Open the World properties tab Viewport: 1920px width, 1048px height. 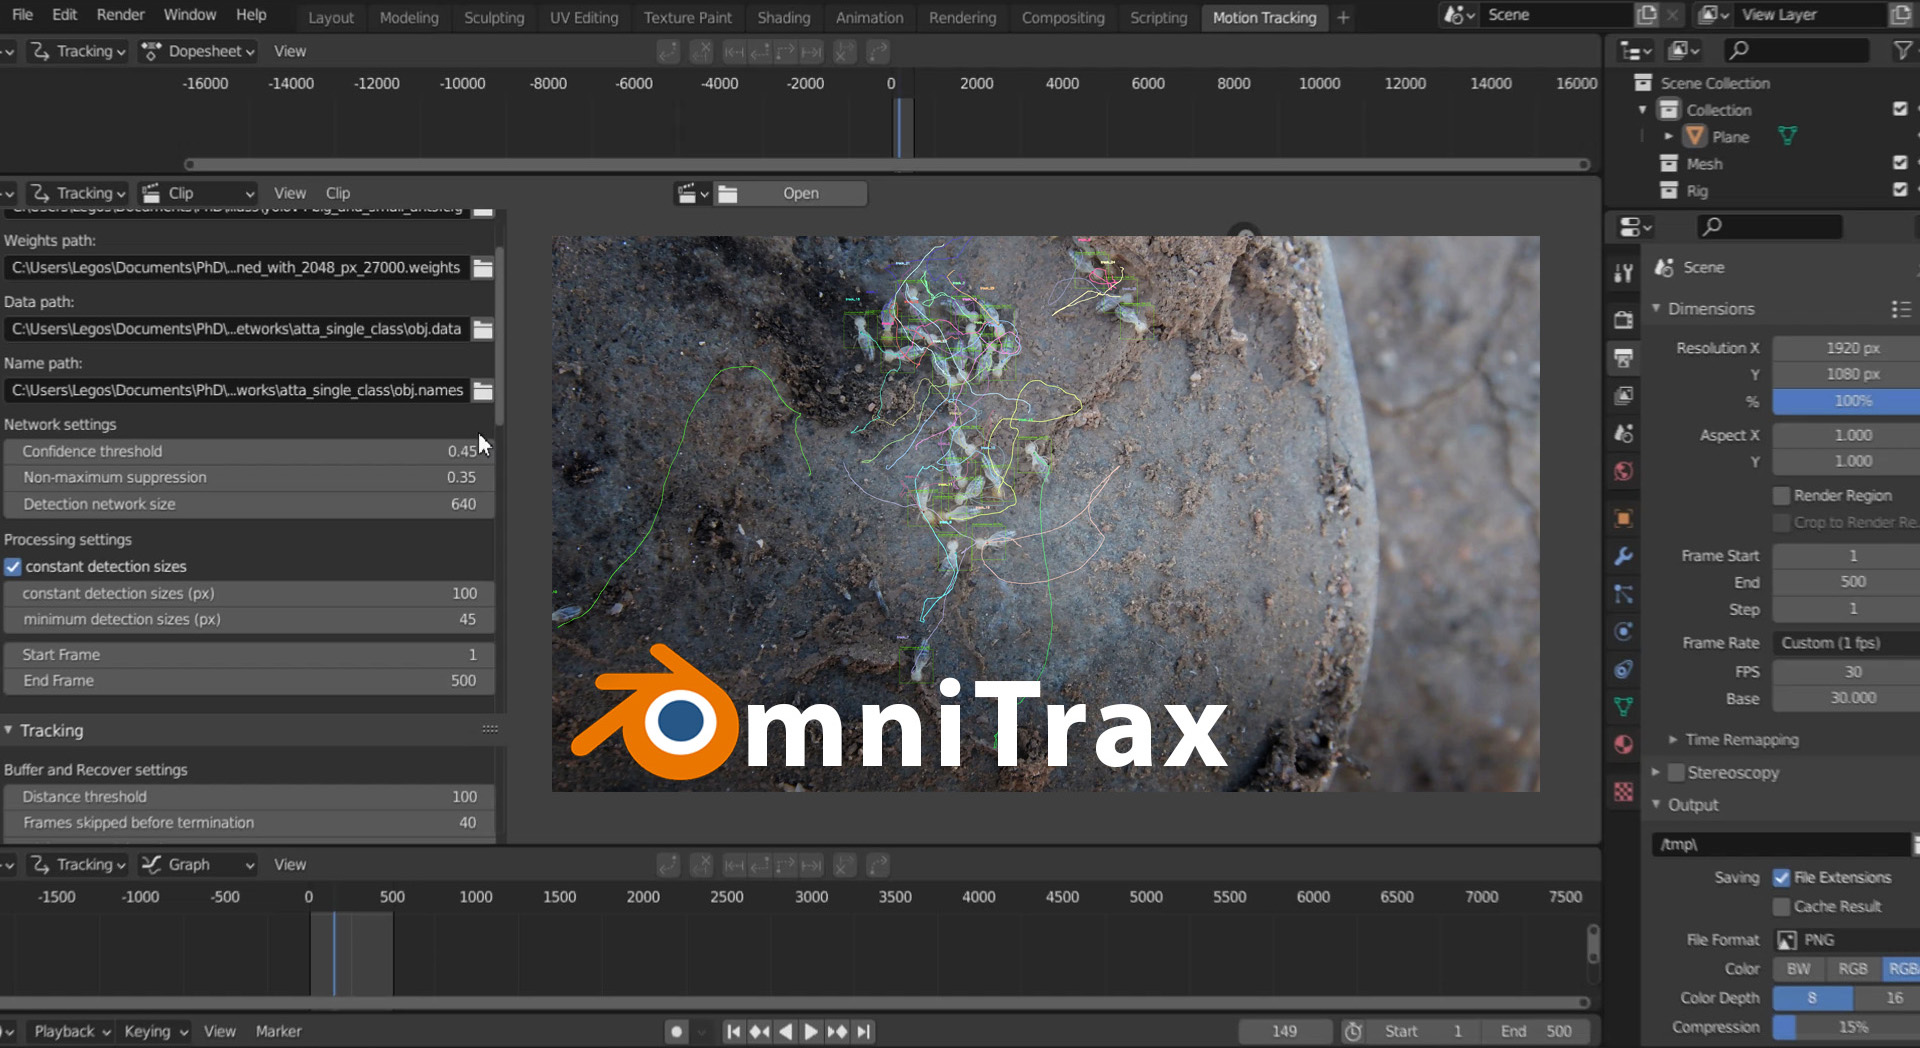pos(1623,471)
